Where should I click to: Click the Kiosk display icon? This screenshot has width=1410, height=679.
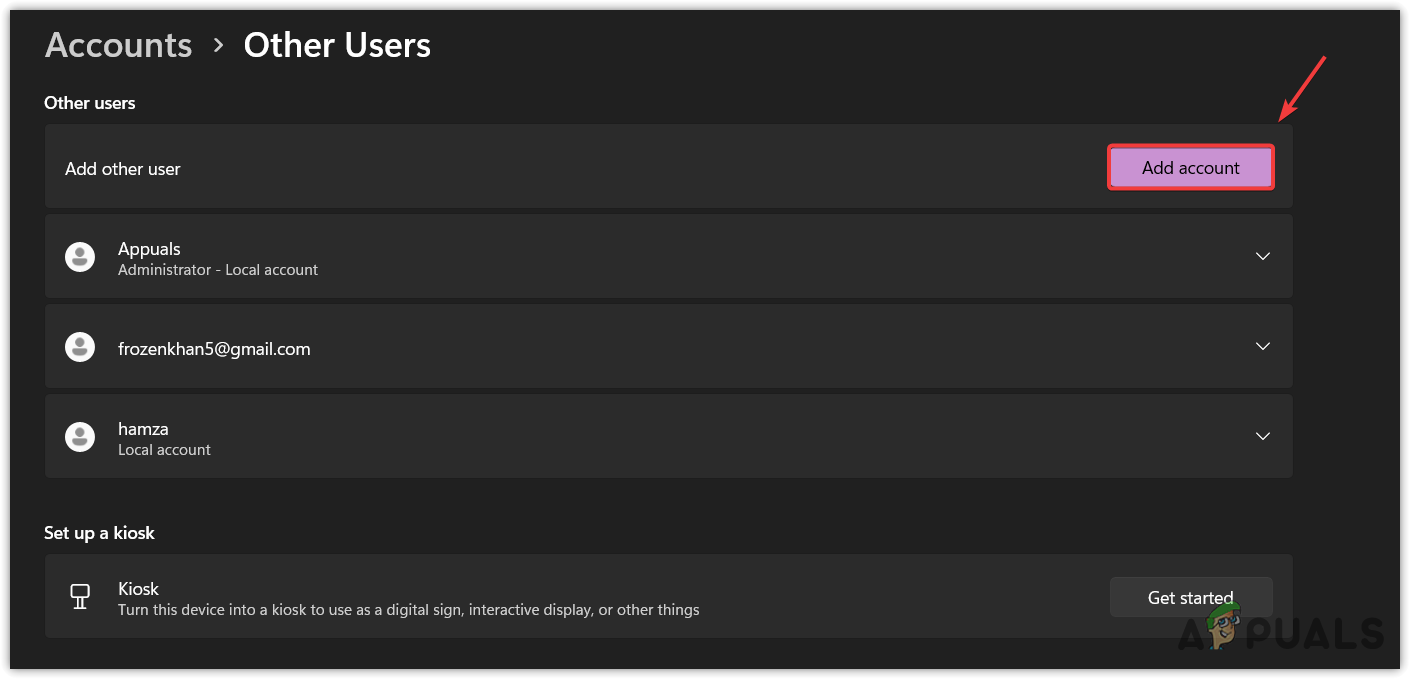pos(80,597)
